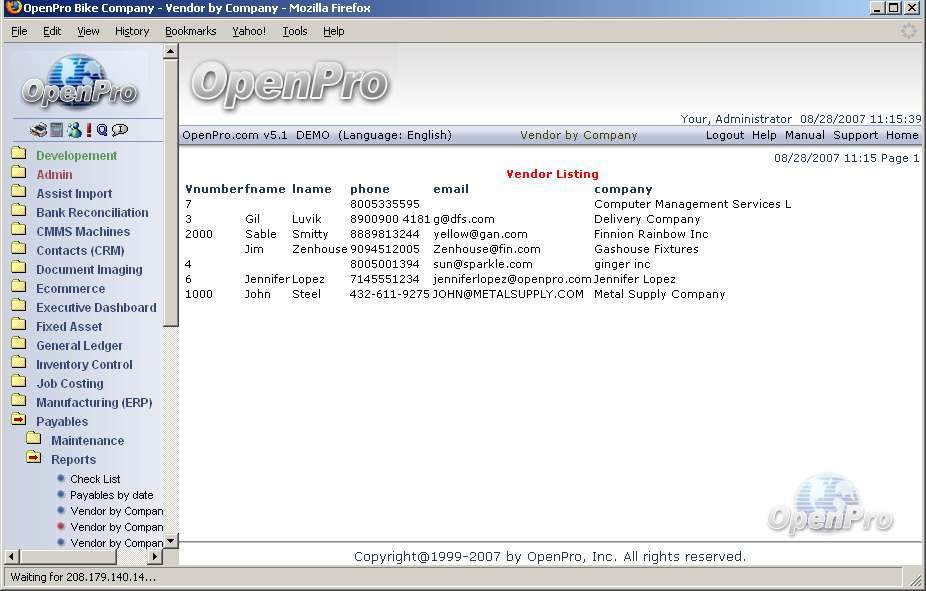Screen dimensions: 926x591
Task: Collapse the Reports subfolder
Action: coord(34,459)
